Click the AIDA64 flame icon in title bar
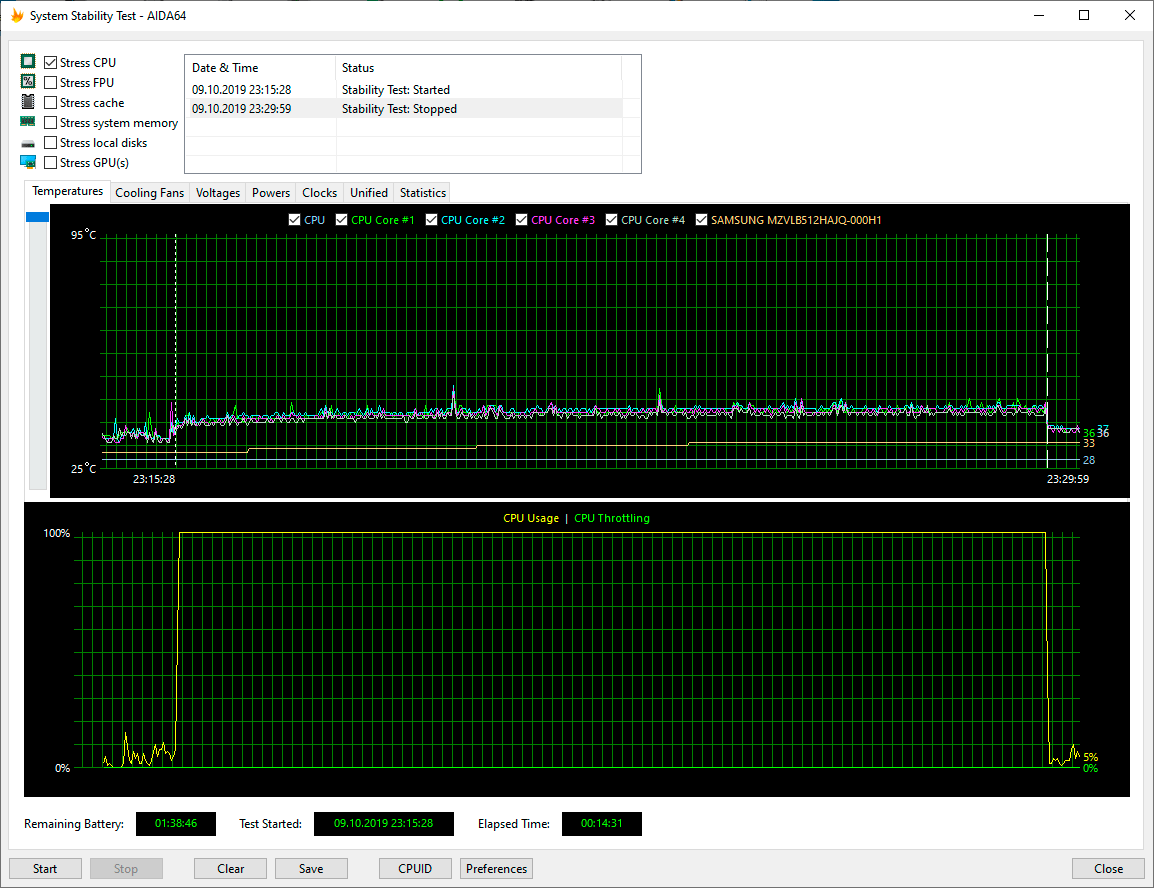1154x888 pixels. (16, 15)
